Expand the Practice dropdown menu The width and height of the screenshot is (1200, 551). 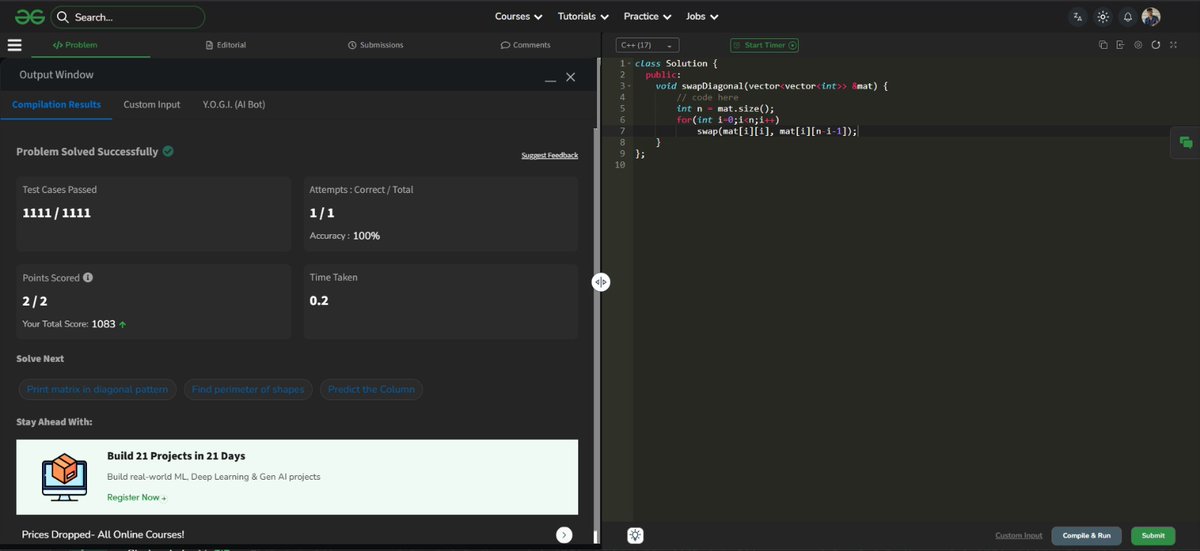tap(648, 17)
